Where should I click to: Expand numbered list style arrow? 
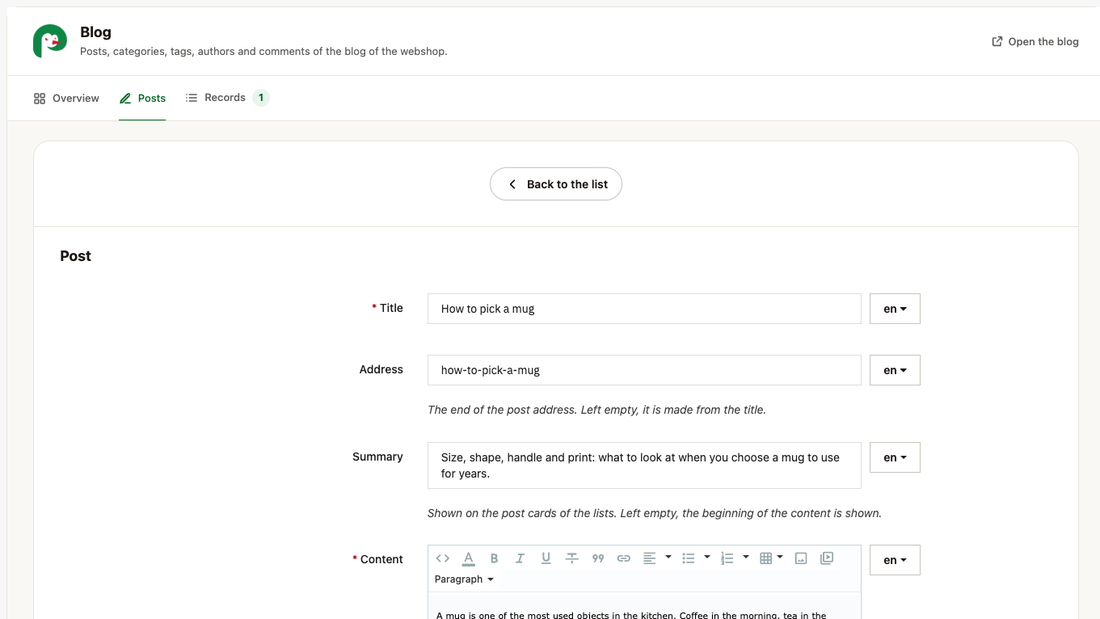coord(746,557)
